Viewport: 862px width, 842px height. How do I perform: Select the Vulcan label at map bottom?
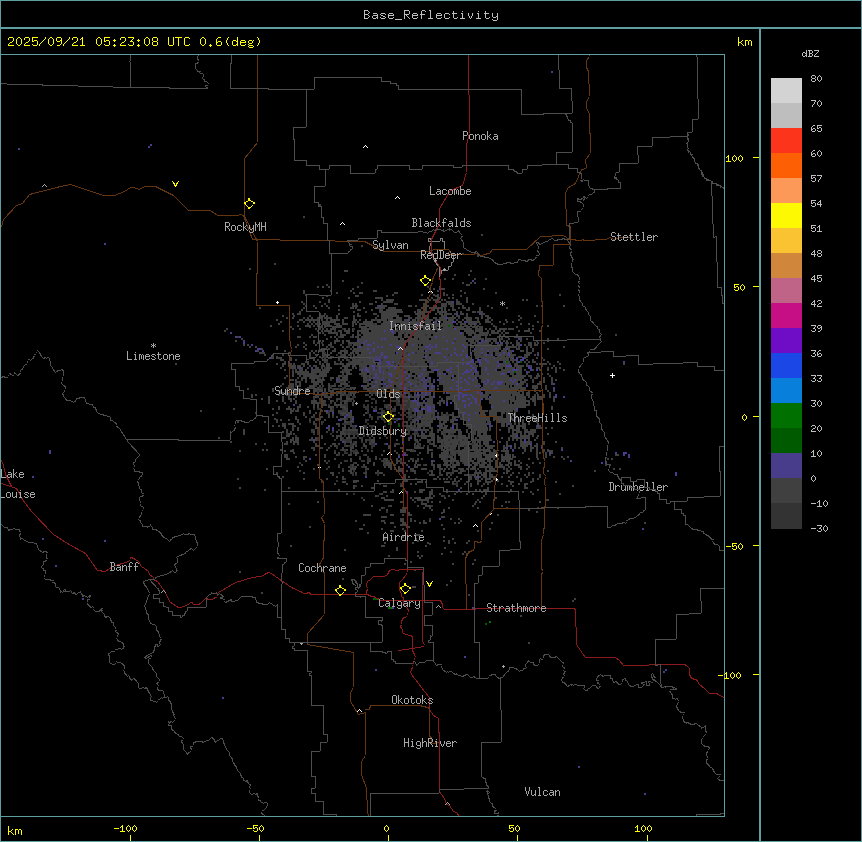click(x=542, y=792)
